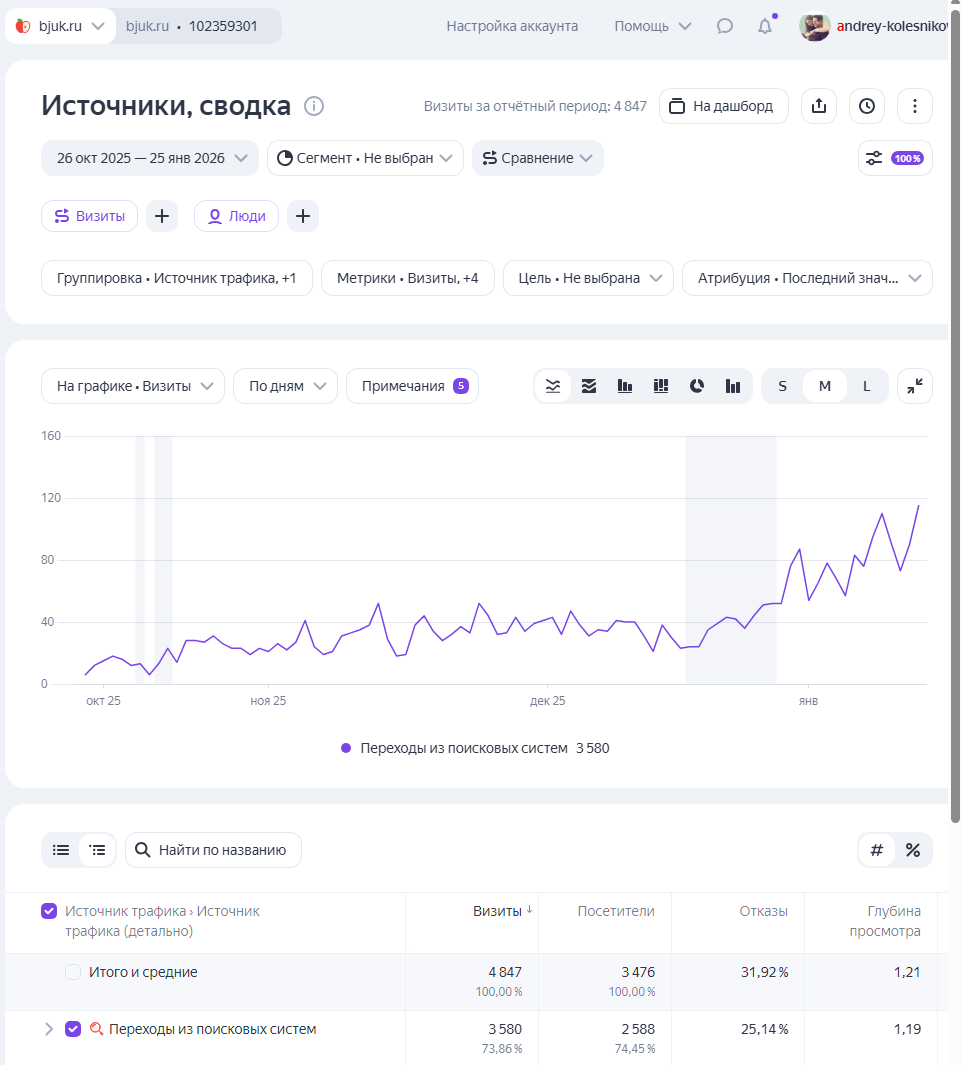
Task: Click the На дашборд button
Action: 724,106
